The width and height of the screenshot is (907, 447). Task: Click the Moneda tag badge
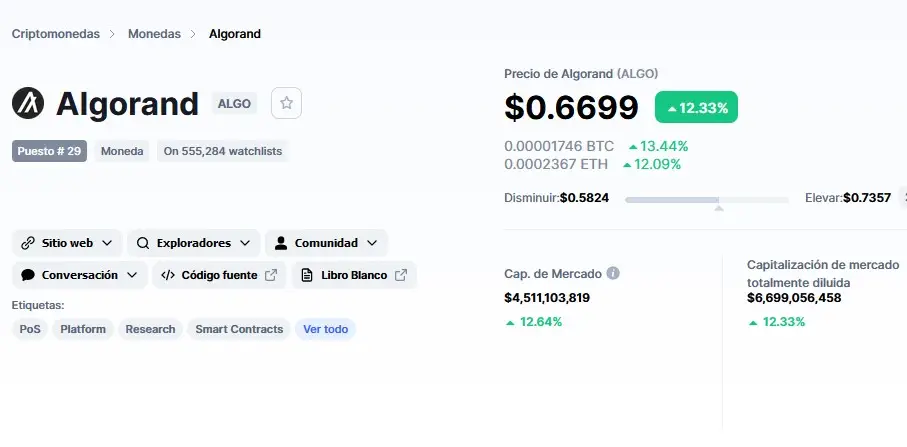pos(122,152)
